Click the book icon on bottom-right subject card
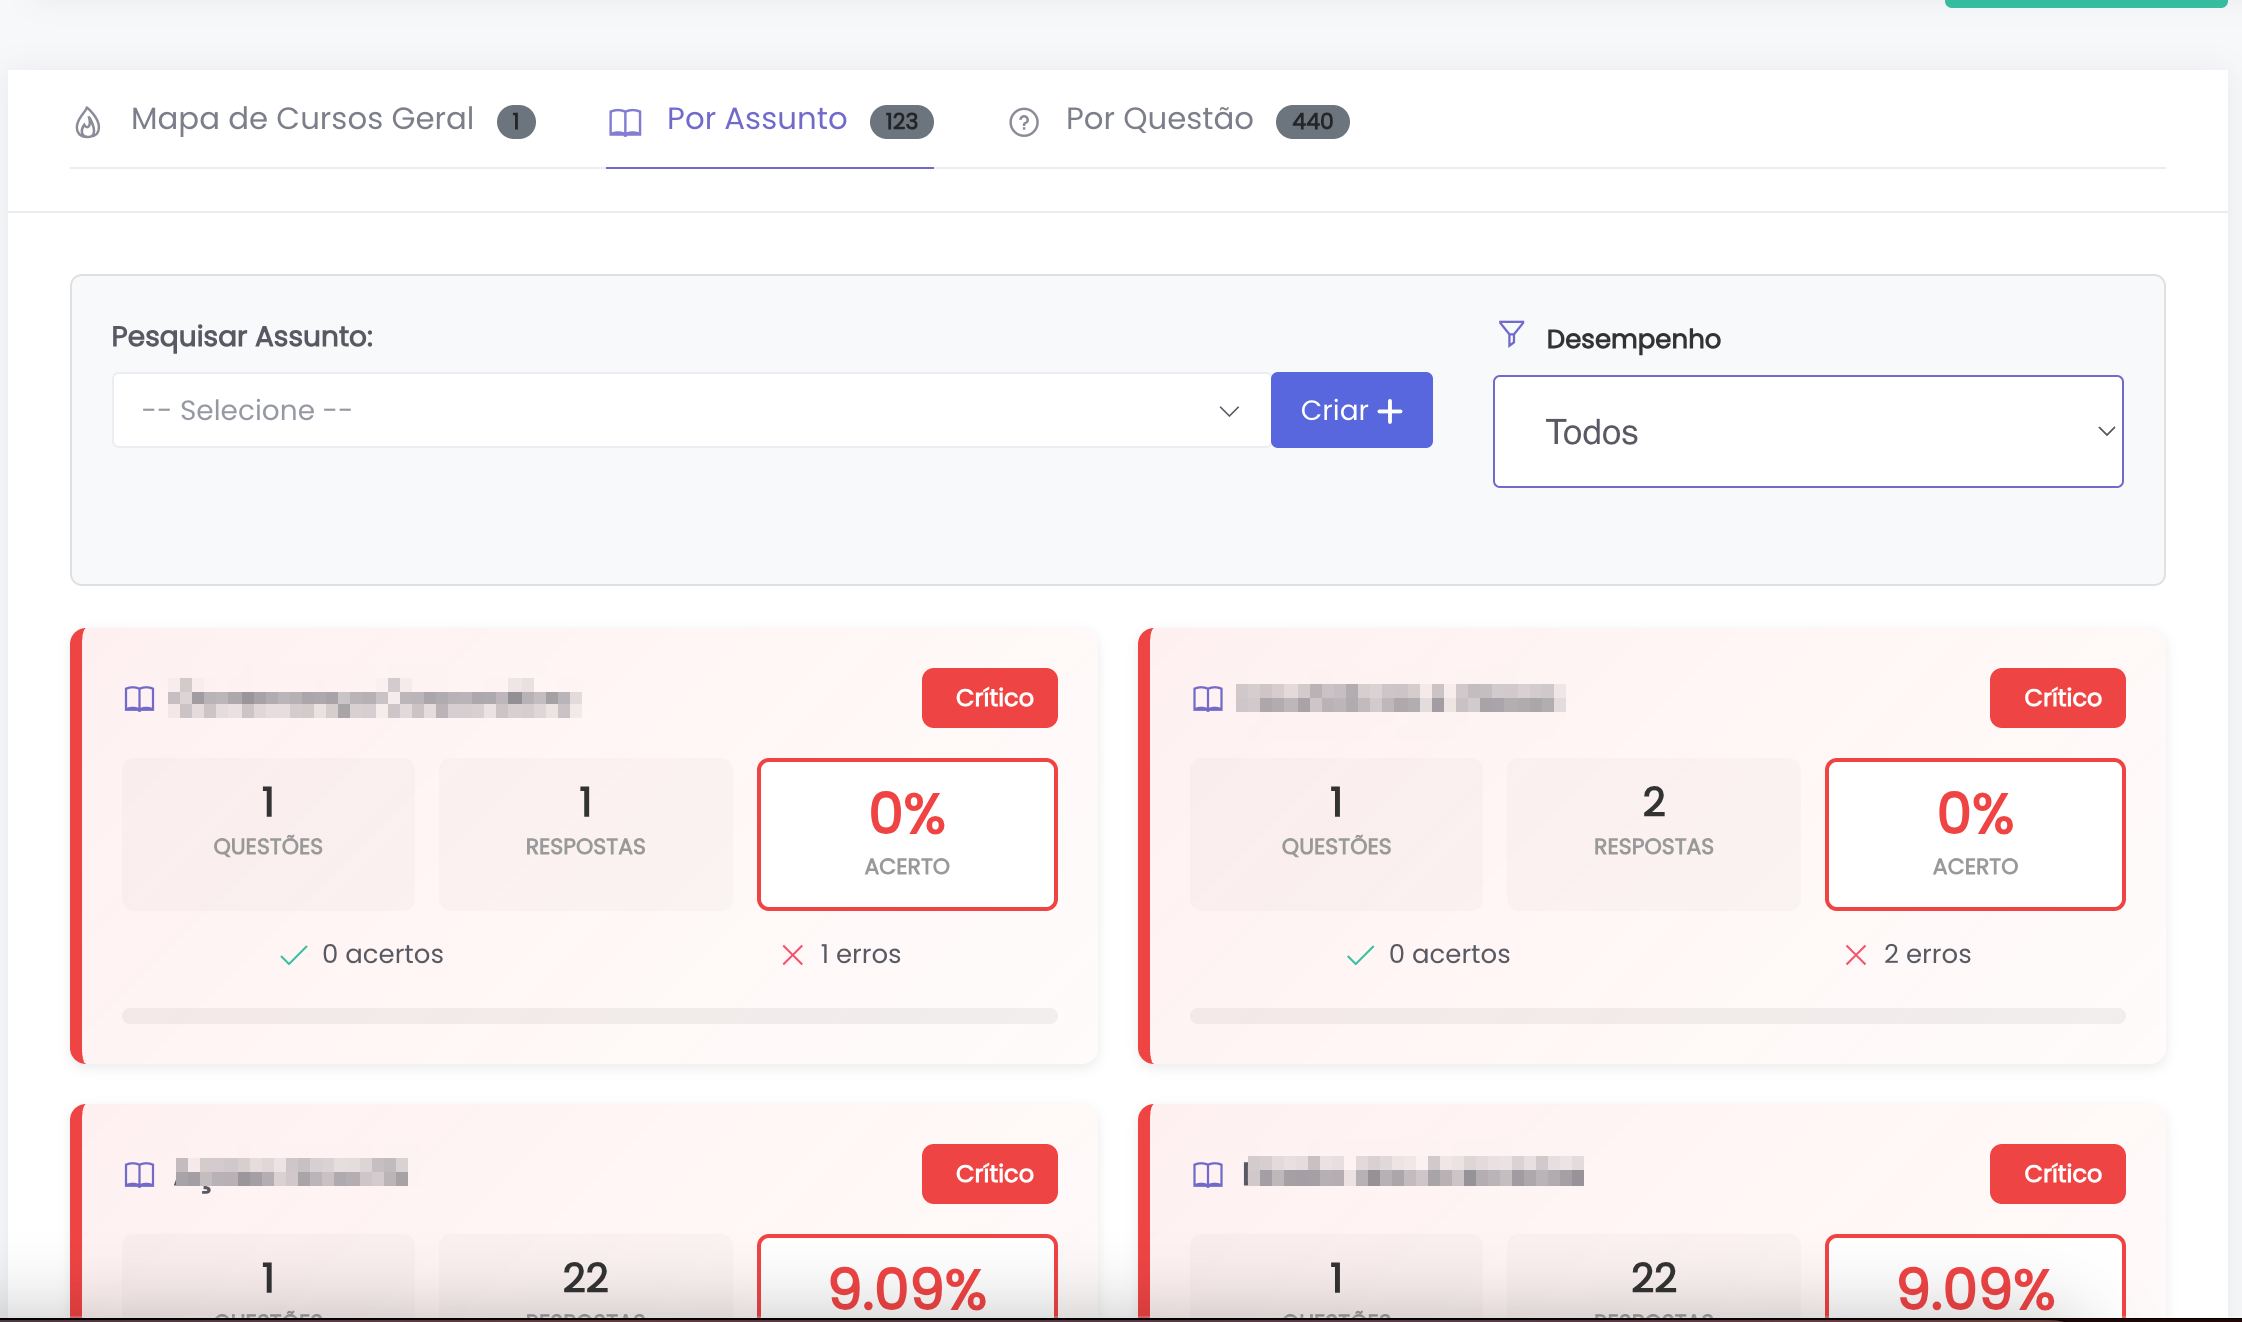The width and height of the screenshot is (2242, 1322). tap(1208, 1174)
